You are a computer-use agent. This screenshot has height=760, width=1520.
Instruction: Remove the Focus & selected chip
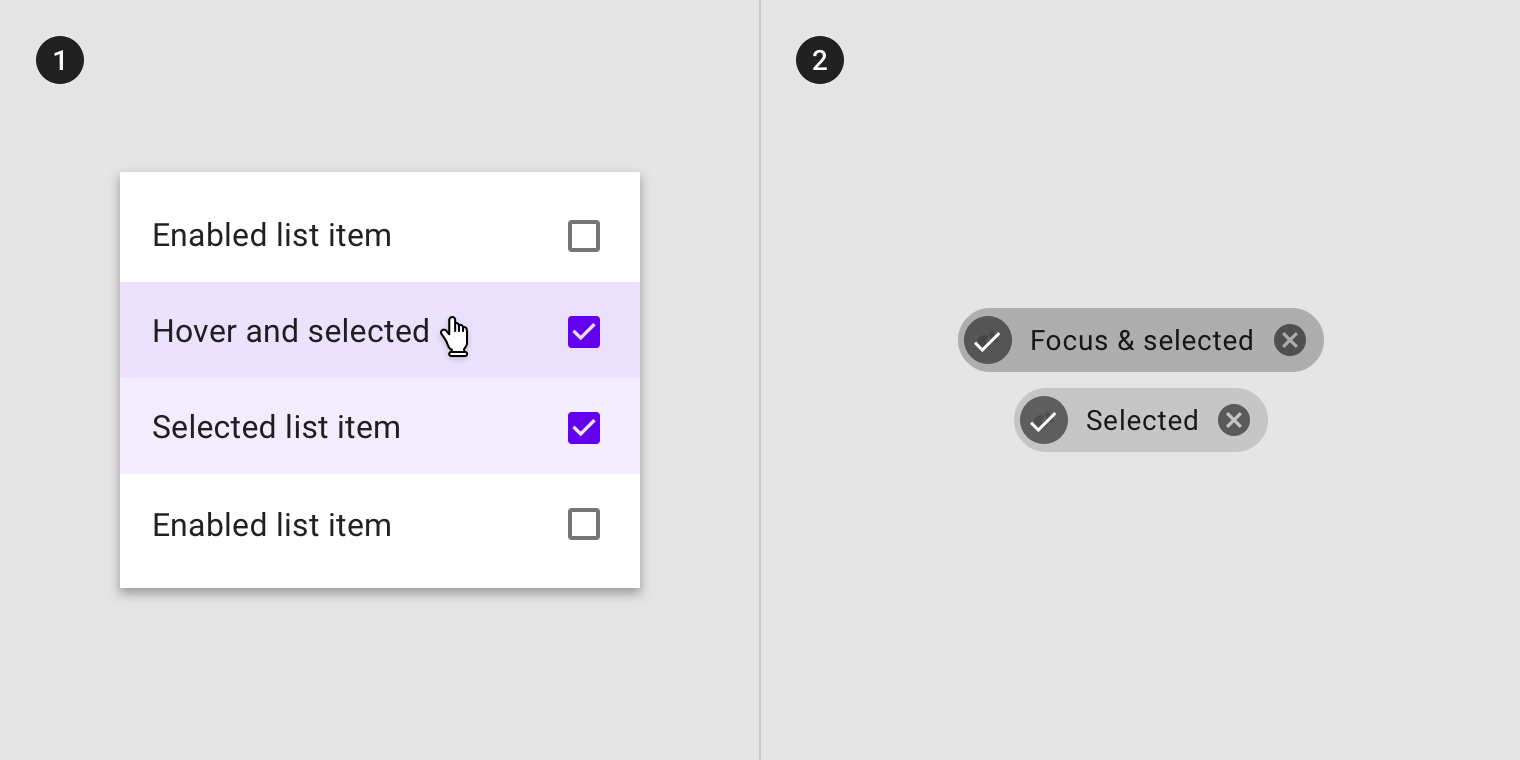click(x=1290, y=340)
